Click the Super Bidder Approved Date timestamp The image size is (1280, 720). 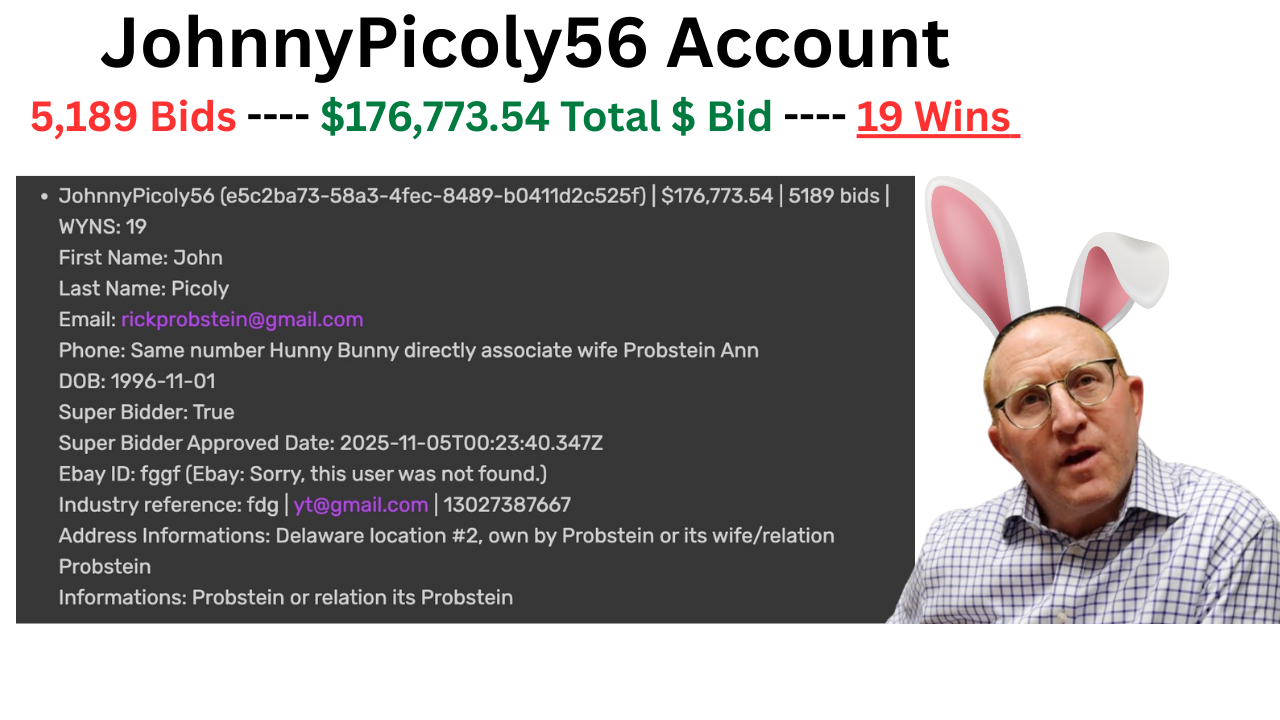(x=471, y=444)
